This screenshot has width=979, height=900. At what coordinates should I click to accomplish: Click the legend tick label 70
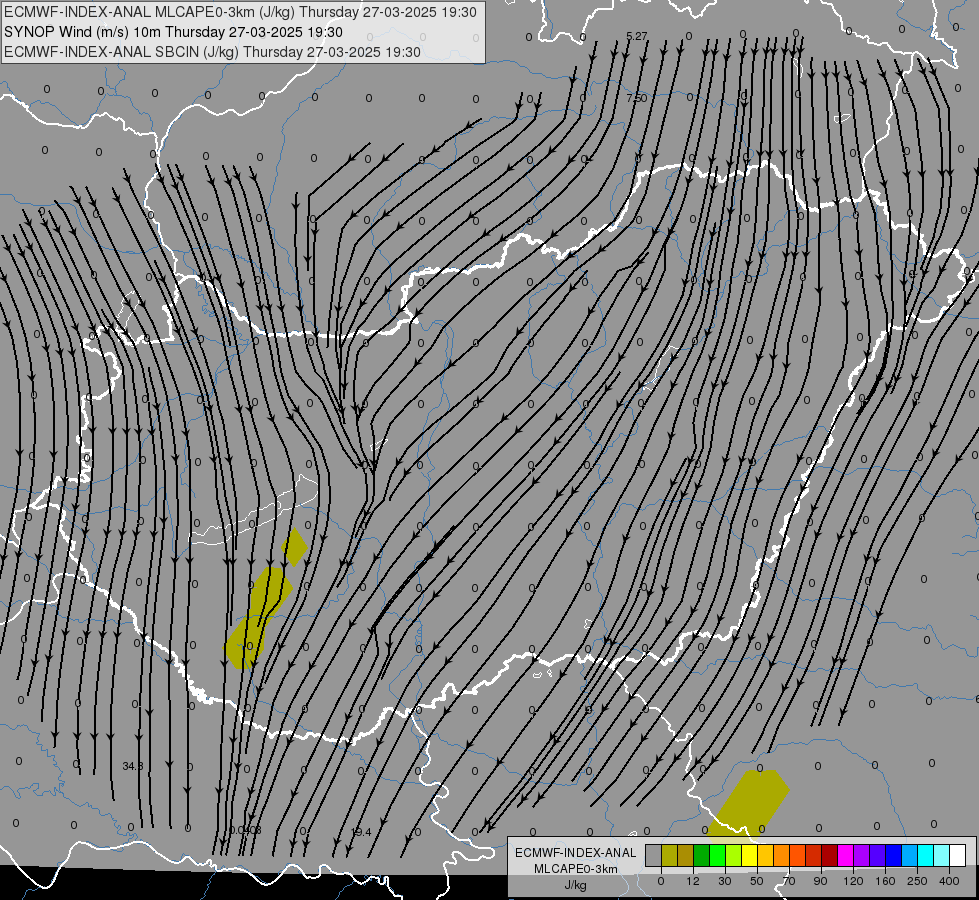[x=789, y=881]
